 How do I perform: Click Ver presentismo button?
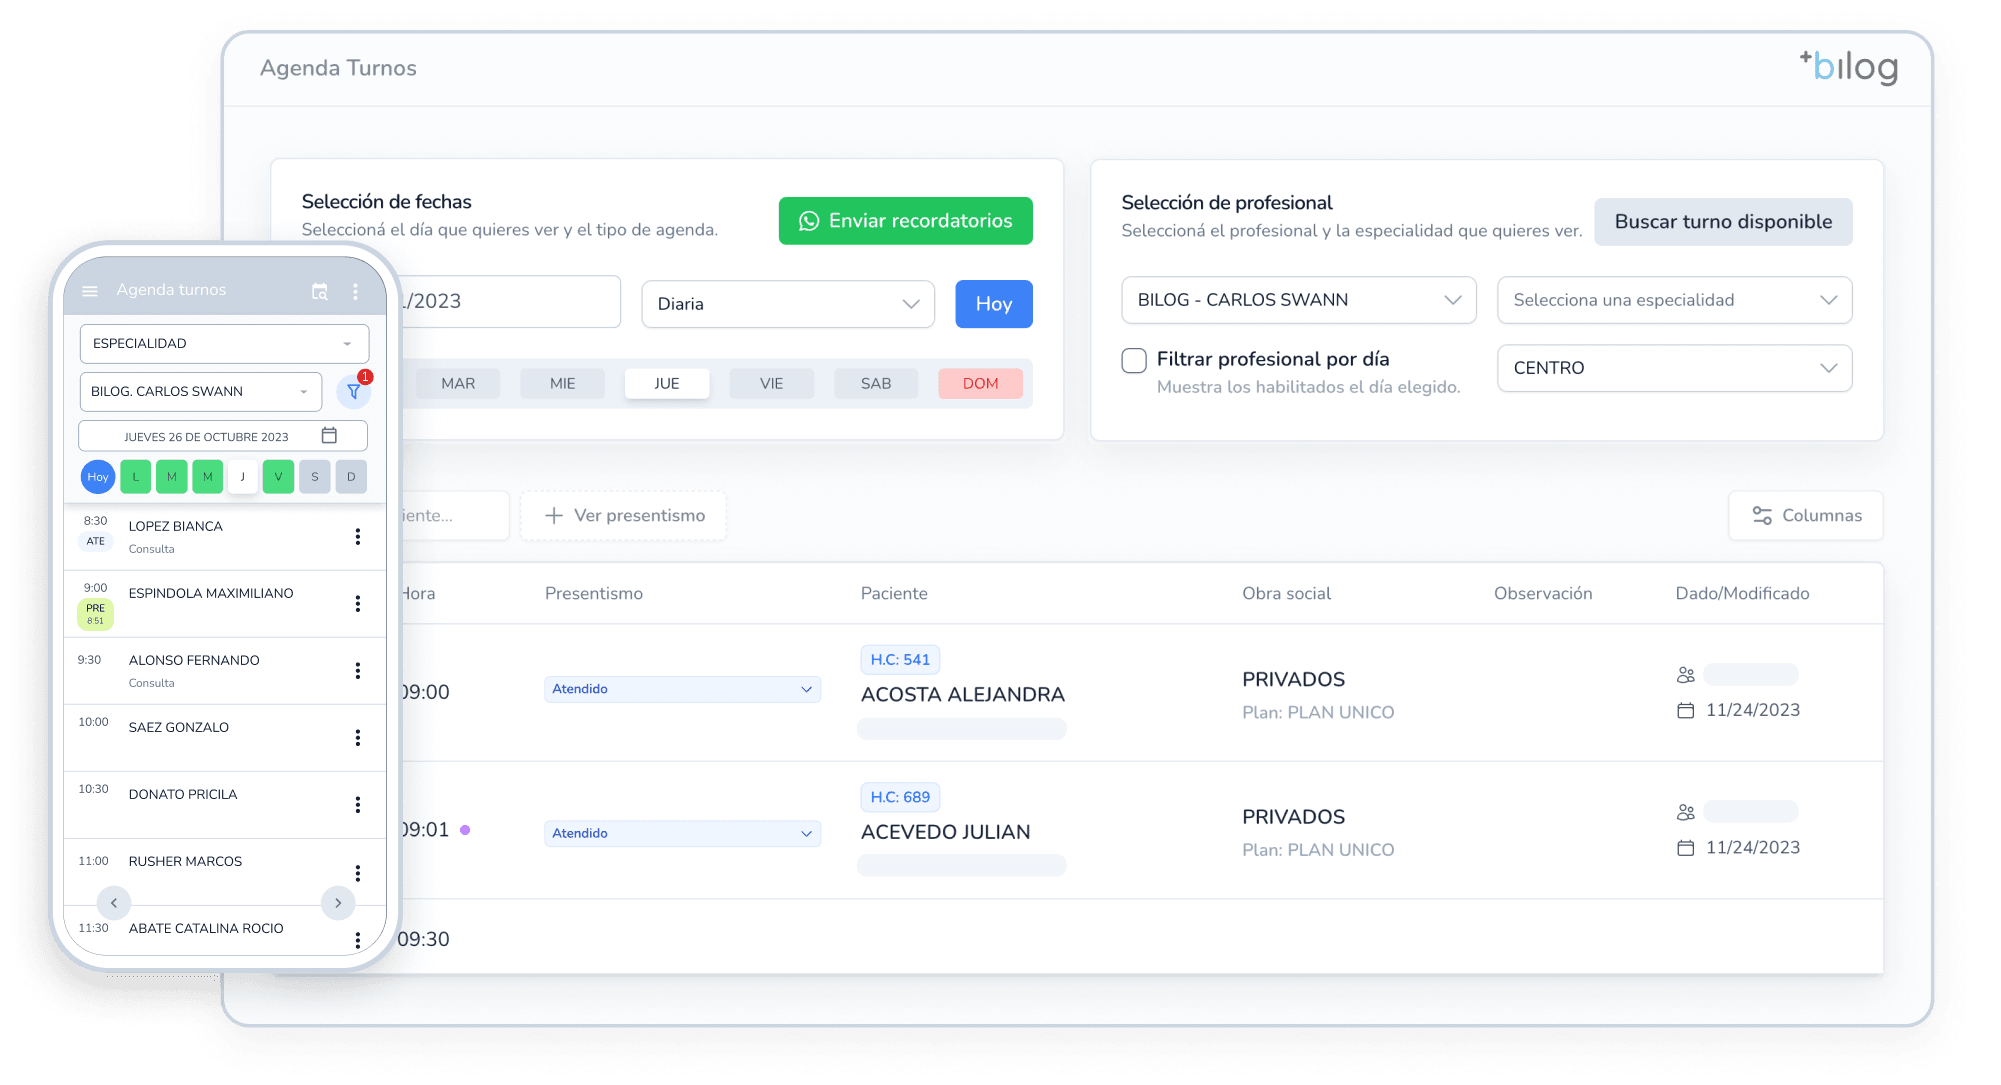coord(624,516)
